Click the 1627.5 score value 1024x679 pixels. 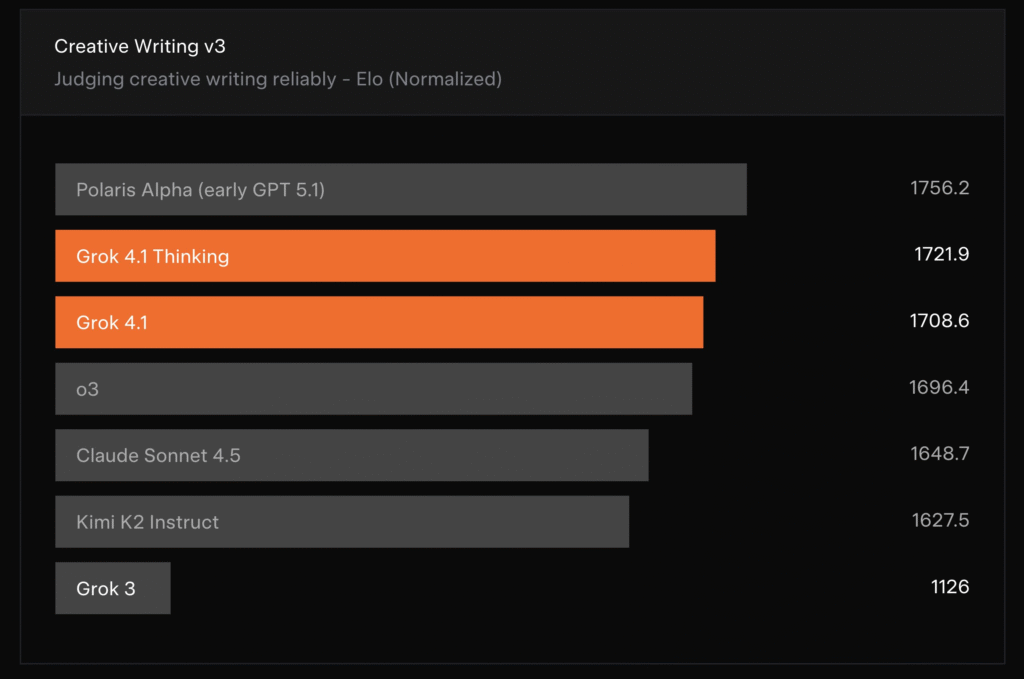click(940, 520)
